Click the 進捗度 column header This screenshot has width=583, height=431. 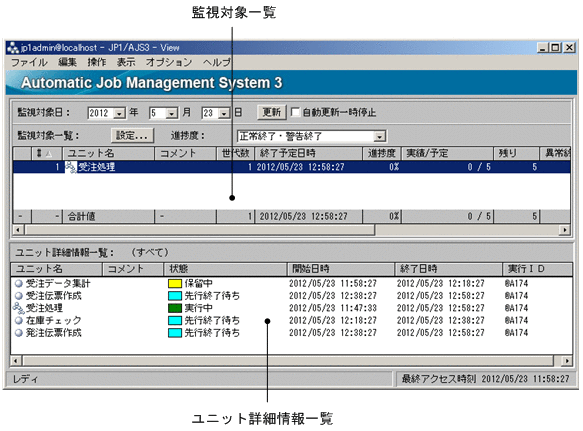pos(382,153)
